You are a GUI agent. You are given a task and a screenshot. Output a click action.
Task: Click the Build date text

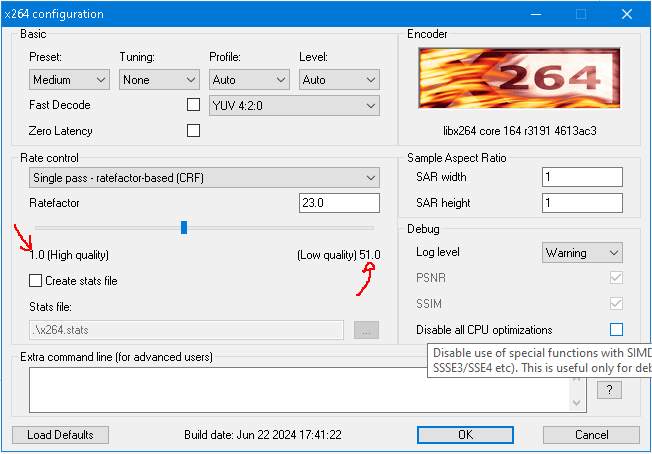point(263,435)
